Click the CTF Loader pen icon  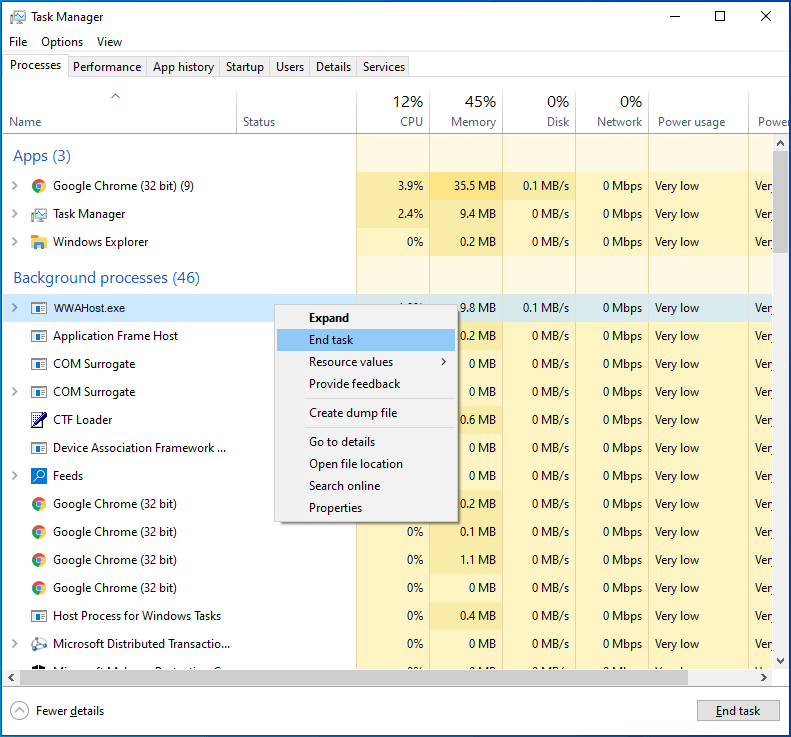tap(39, 420)
